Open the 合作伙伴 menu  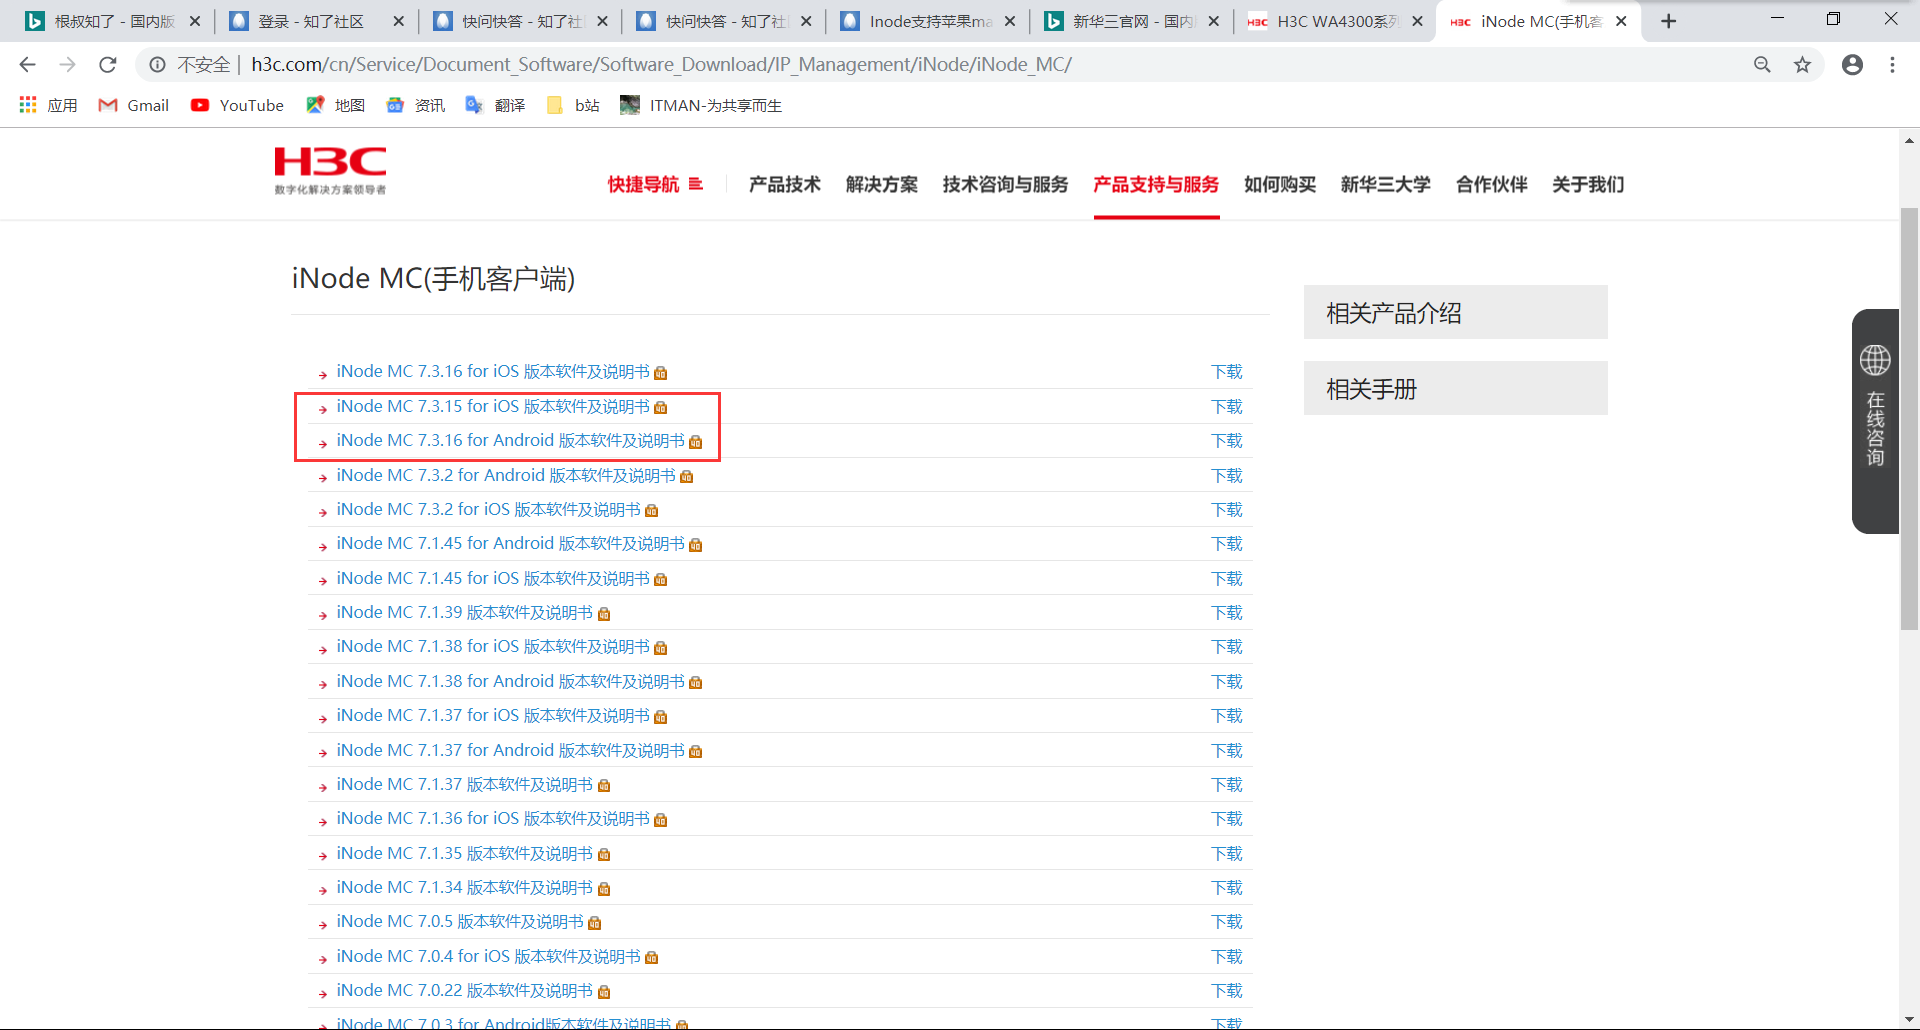[1492, 184]
